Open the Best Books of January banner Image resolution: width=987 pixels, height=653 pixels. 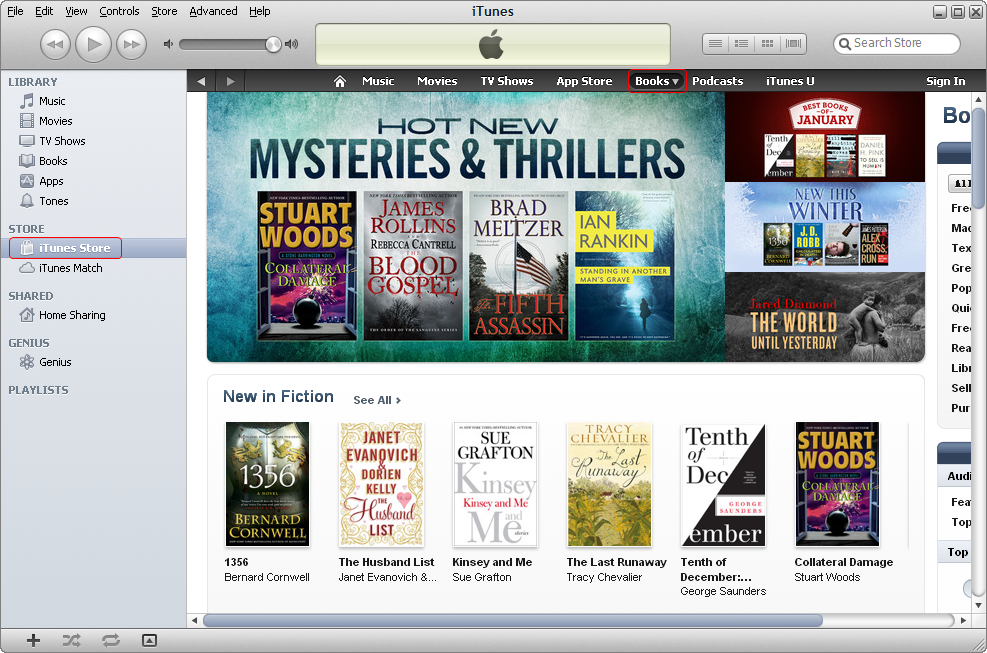(x=825, y=137)
